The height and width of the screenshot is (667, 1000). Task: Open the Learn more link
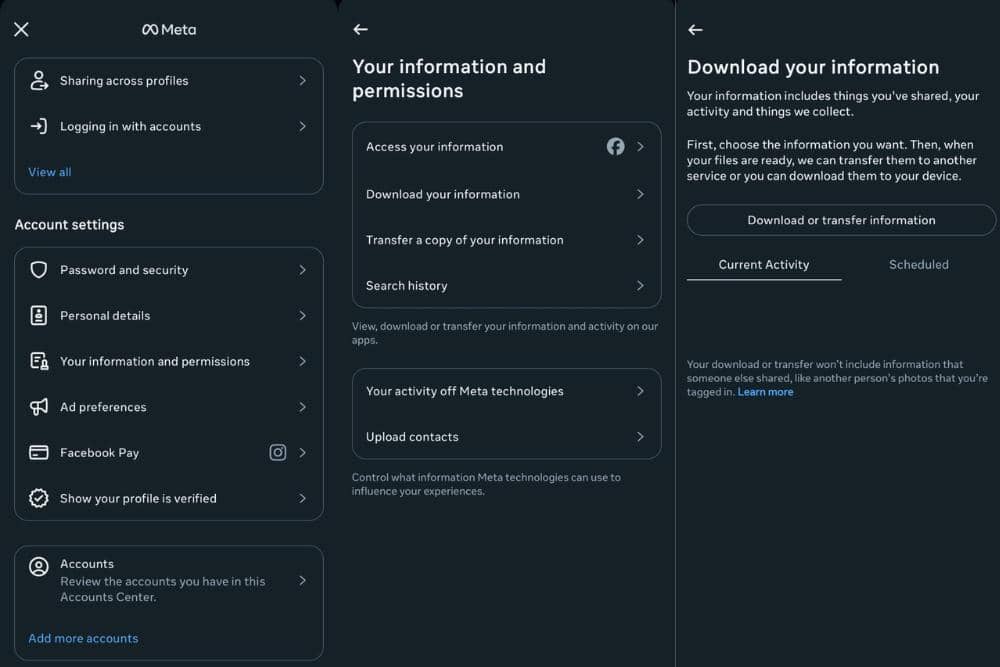pos(765,392)
